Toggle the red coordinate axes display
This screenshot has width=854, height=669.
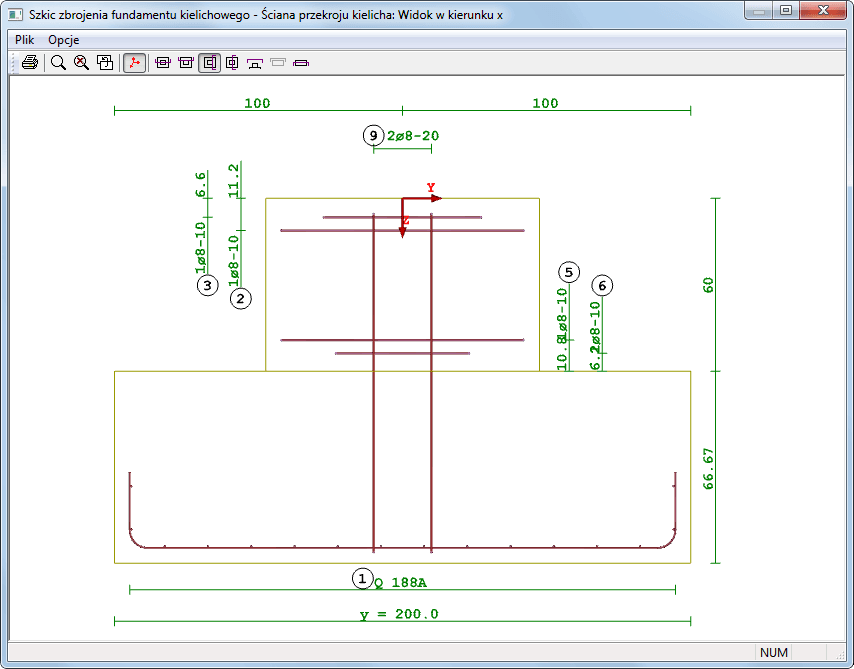coord(134,63)
